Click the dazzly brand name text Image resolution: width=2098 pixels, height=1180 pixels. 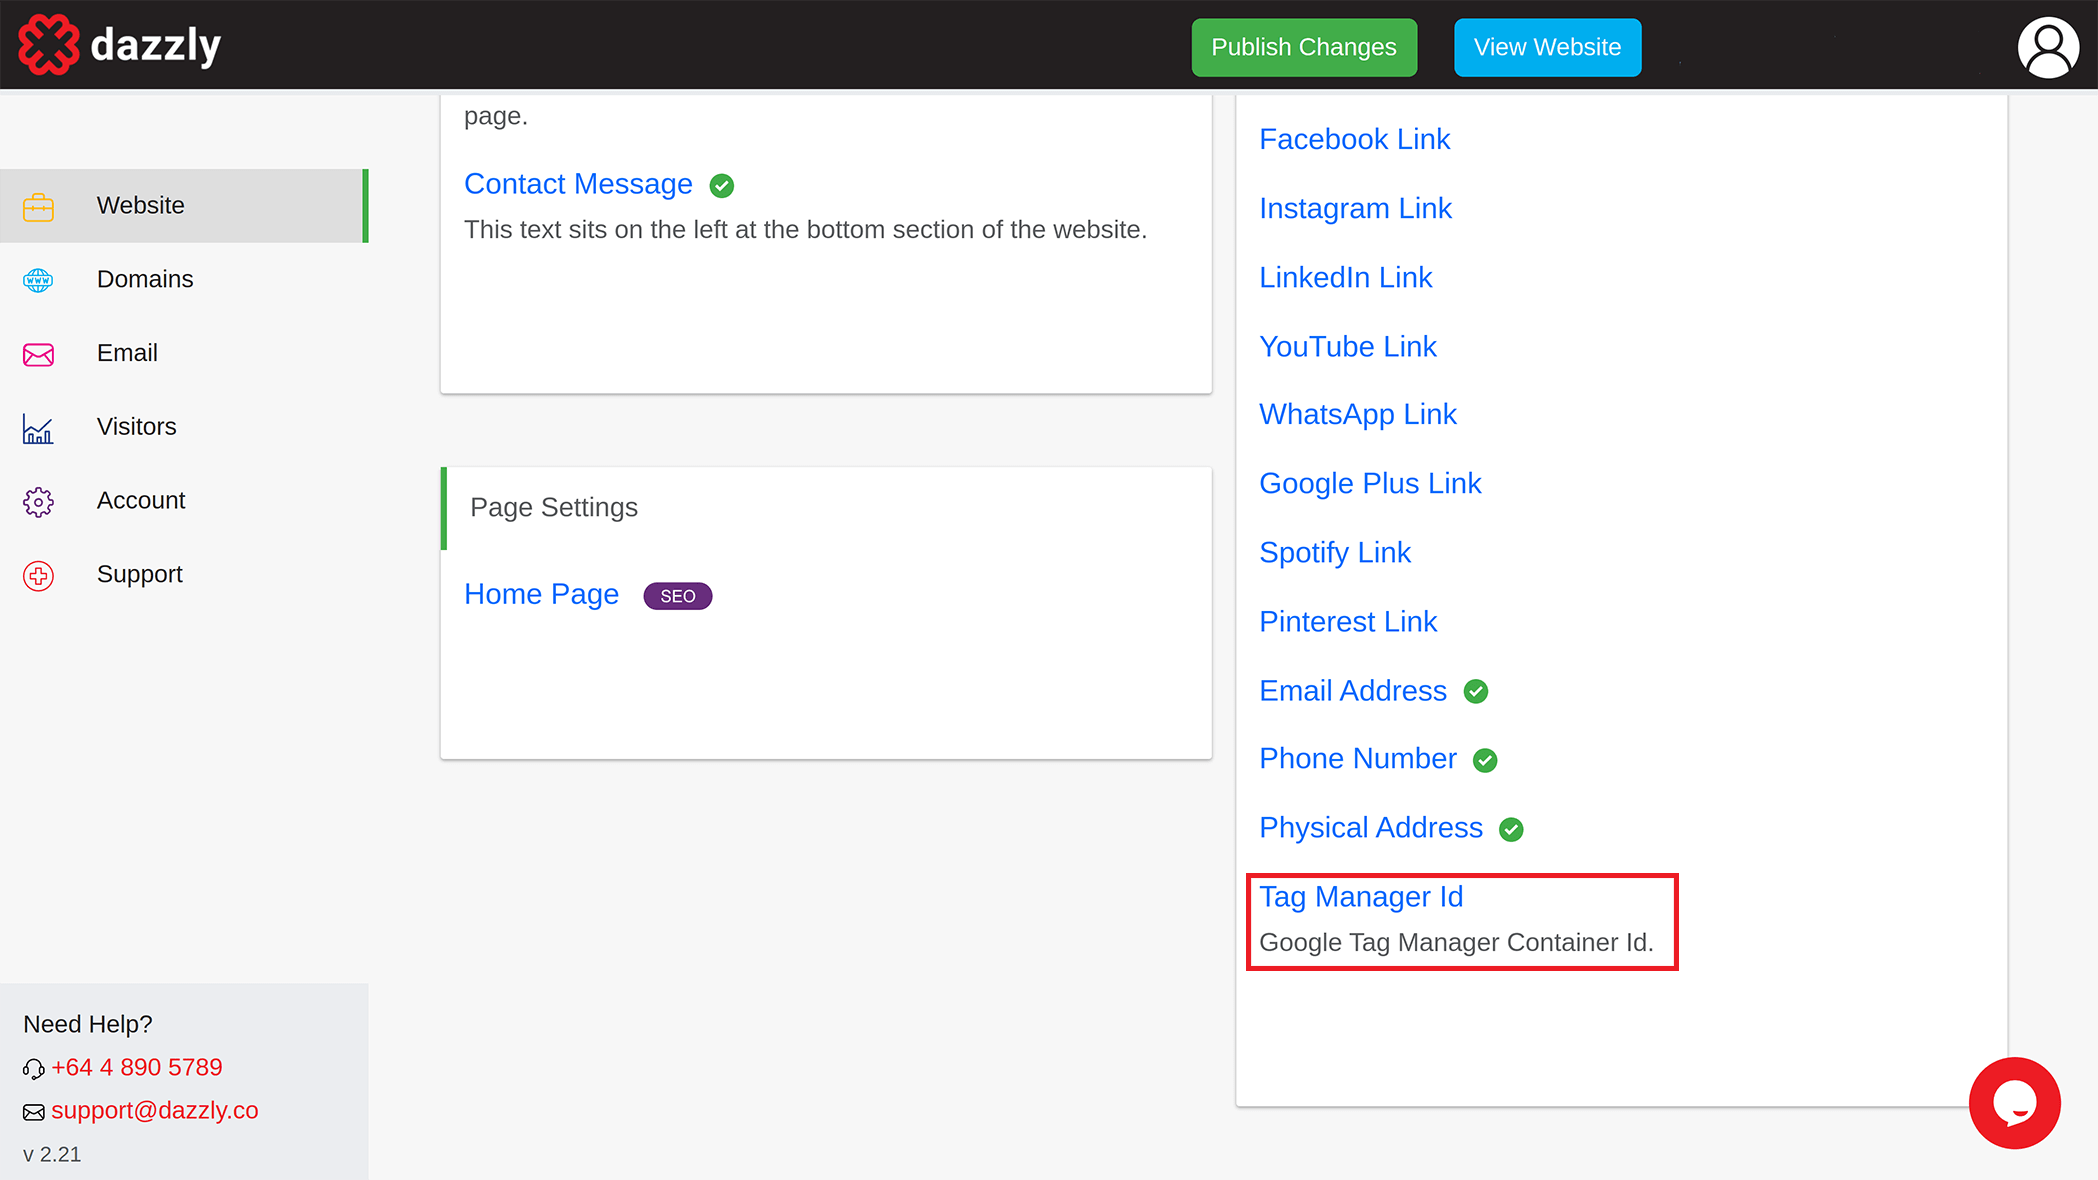[x=156, y=46]
